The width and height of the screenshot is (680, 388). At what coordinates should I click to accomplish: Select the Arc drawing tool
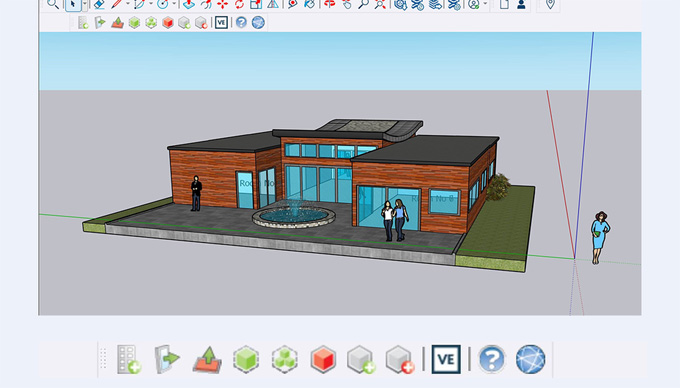click(x=140, y=4)
